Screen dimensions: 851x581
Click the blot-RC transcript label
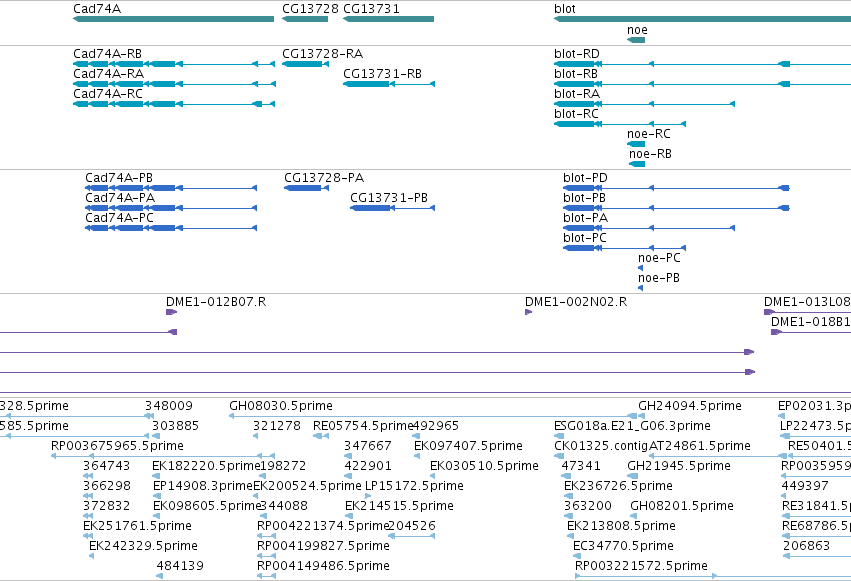coord(576,114)
